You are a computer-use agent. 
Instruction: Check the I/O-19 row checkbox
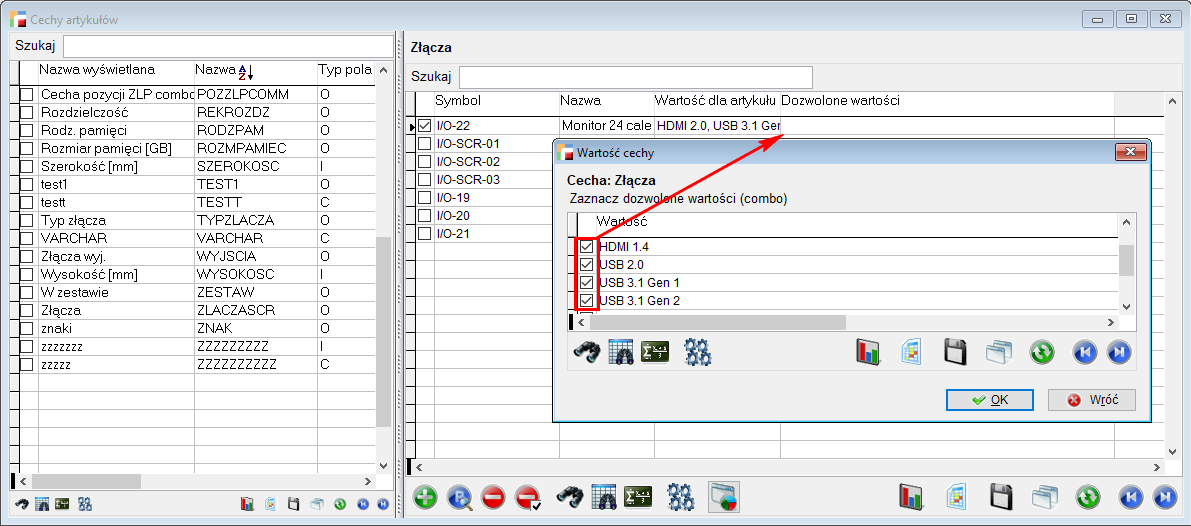[425, 198]
